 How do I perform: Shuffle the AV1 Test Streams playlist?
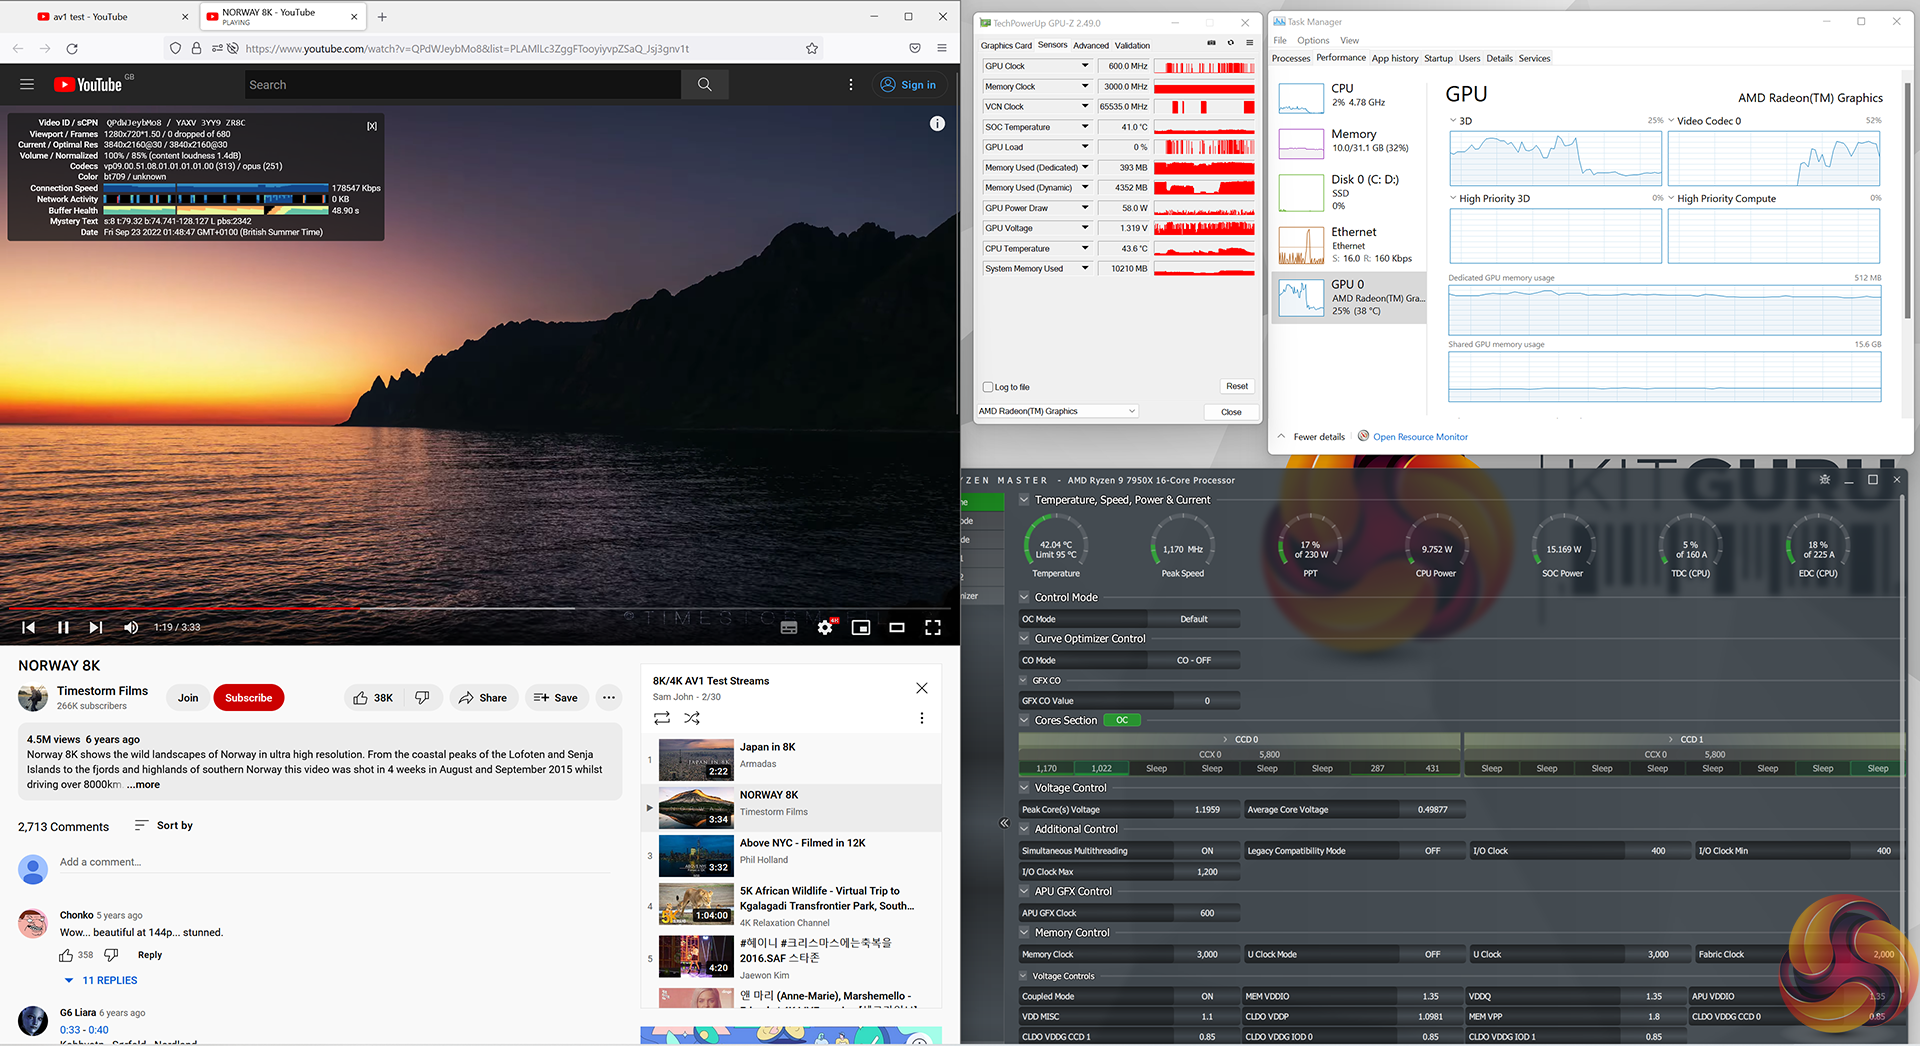[x=692, y=718]
